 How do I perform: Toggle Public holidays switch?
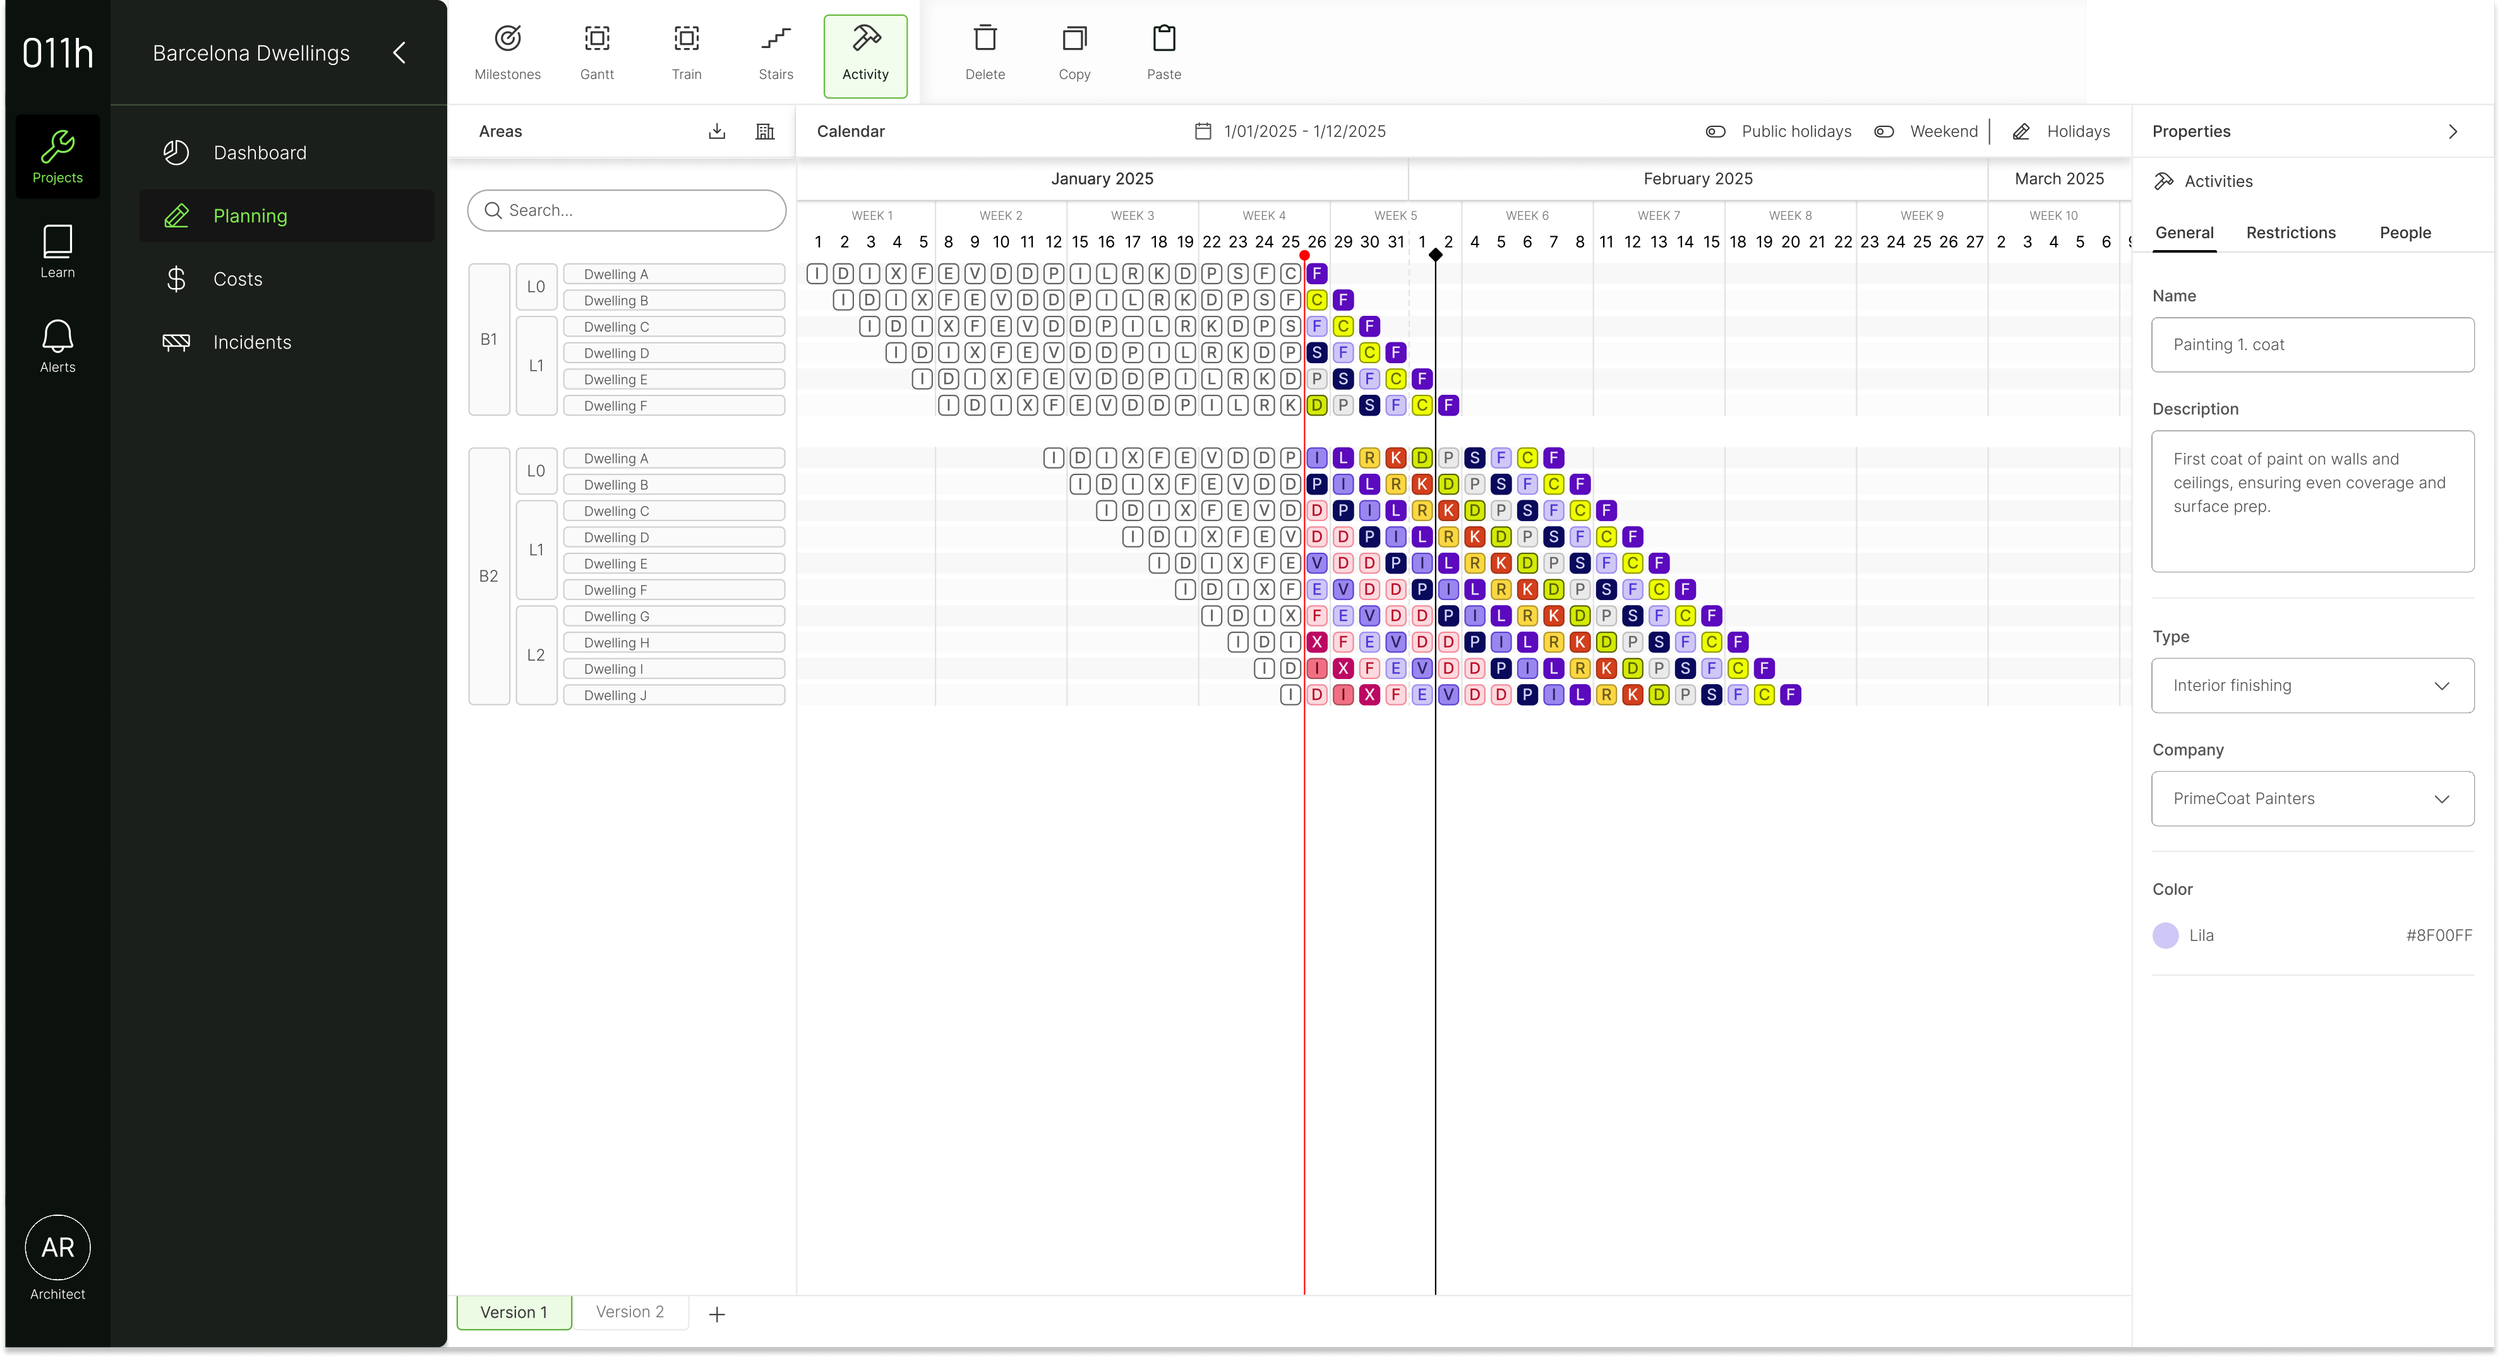[1716, 131]
